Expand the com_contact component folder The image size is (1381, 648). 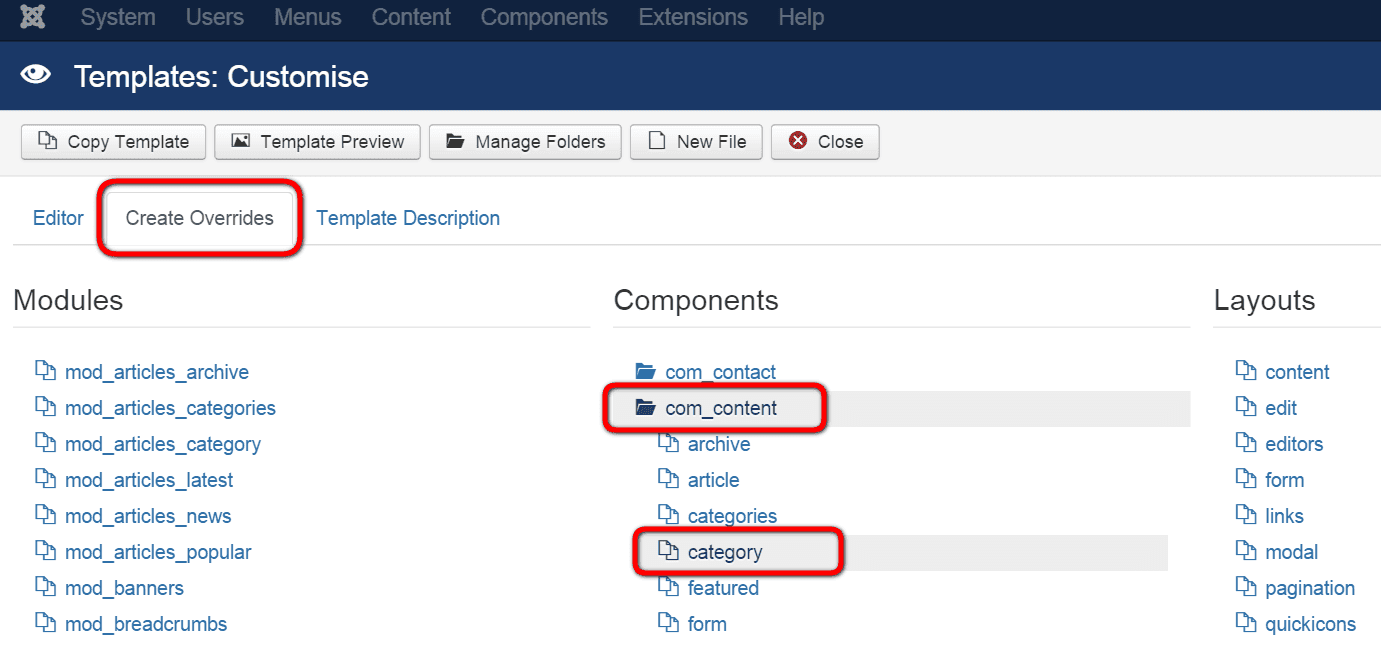720,372
